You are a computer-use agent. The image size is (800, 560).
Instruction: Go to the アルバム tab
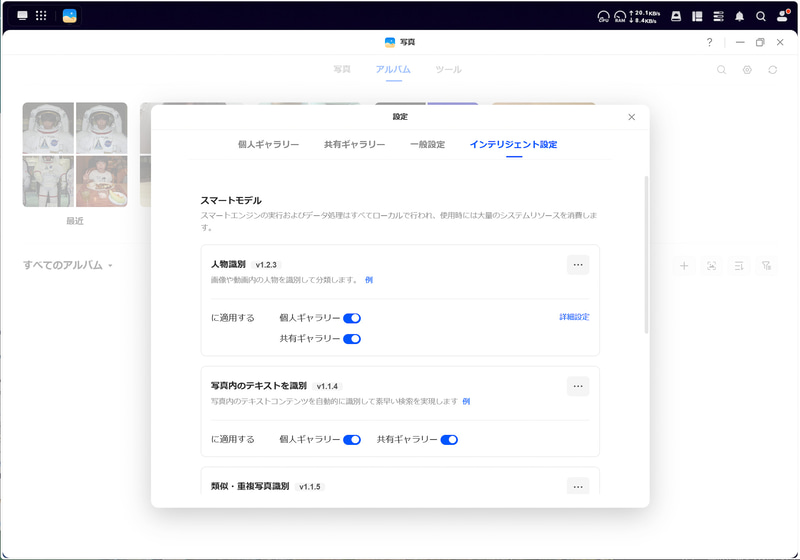tap(393, 69)
